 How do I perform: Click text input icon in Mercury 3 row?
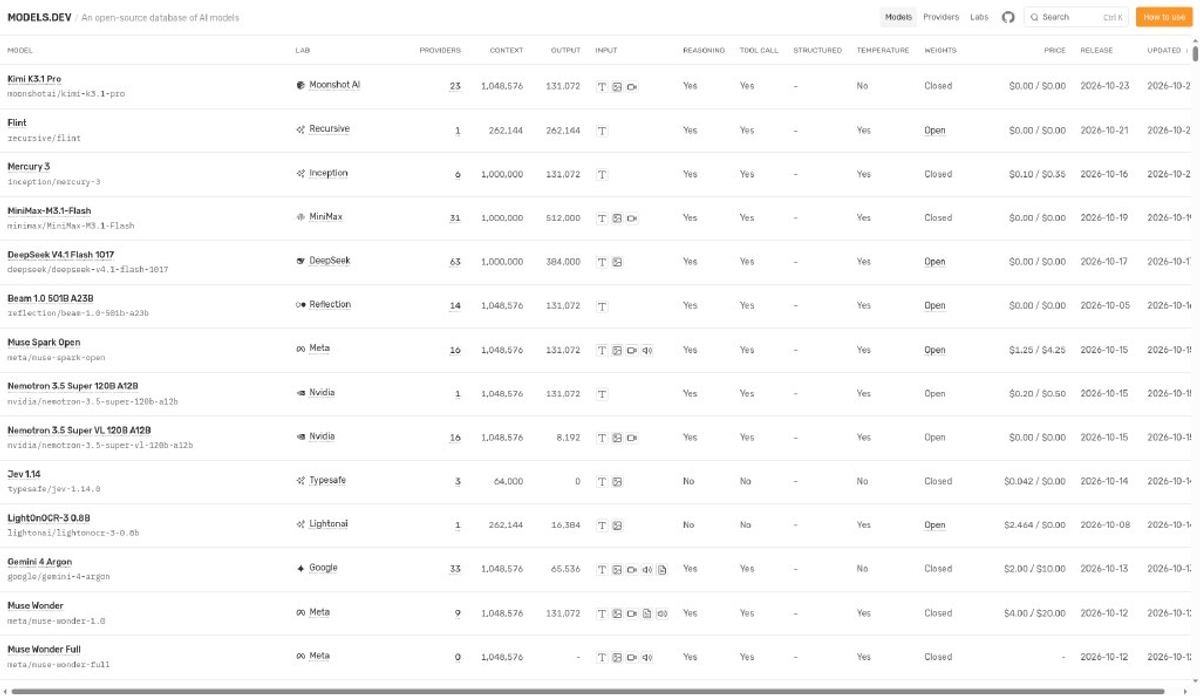602,175
